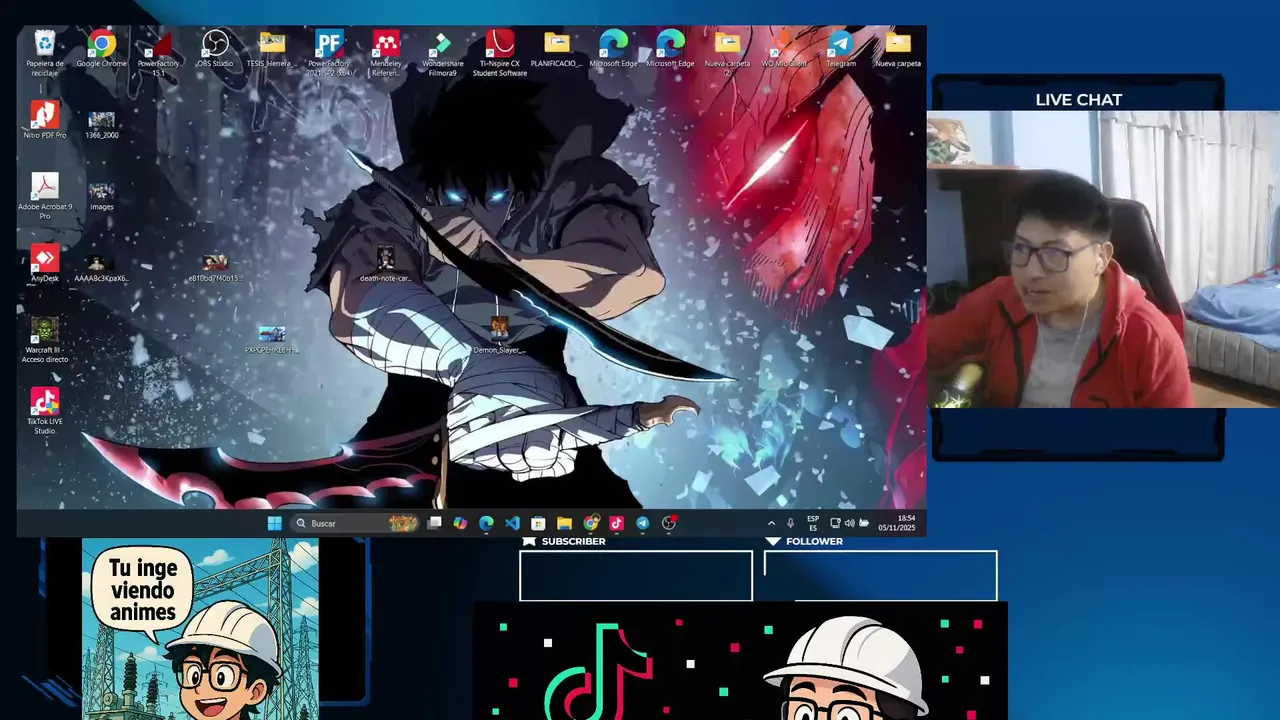Select the PowerFactory 2021 SP2 (x64) shortcut
1280x720 pixels.
click(329, 53)
